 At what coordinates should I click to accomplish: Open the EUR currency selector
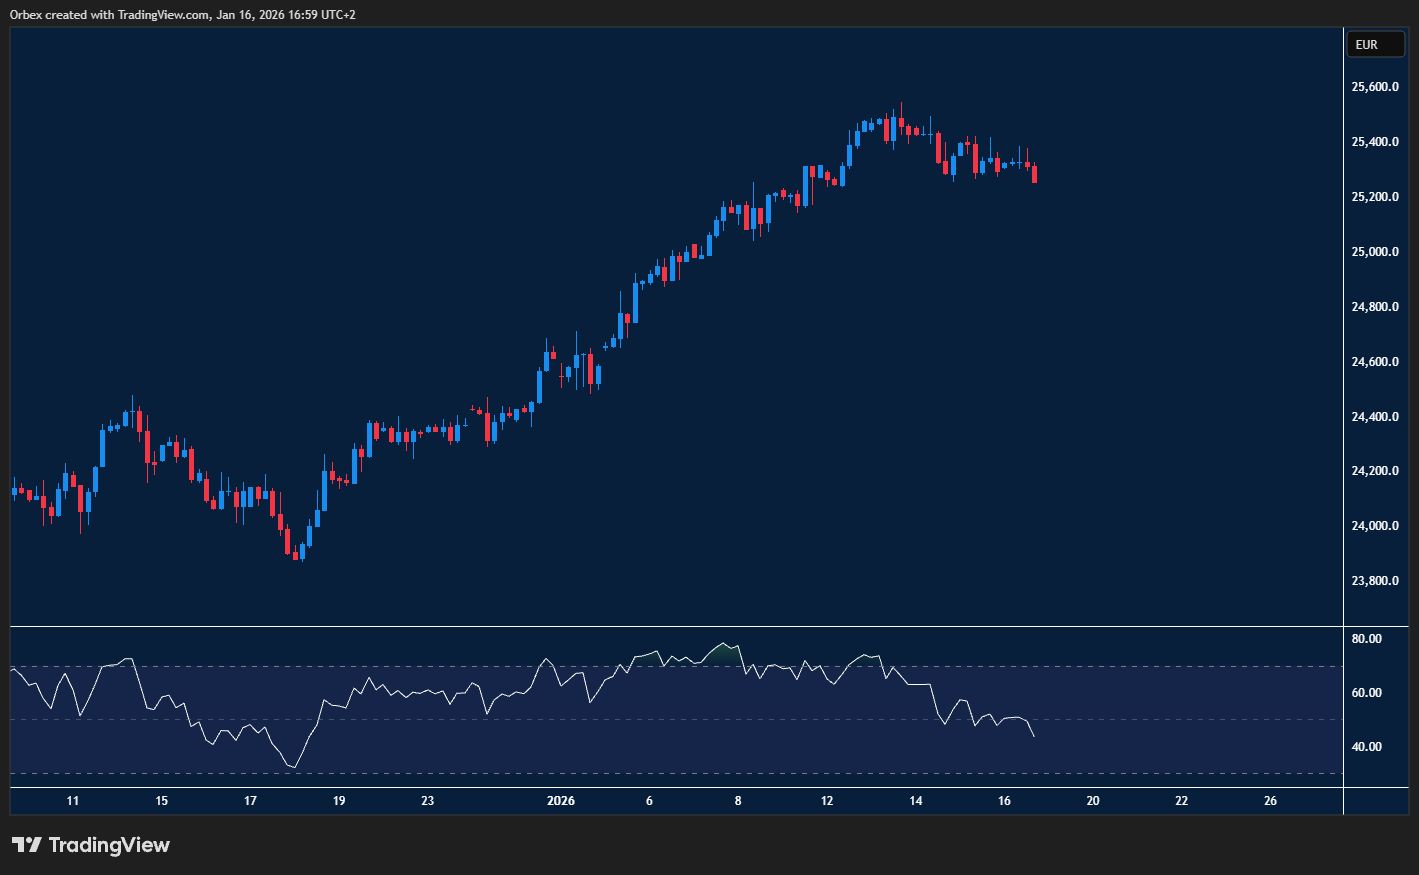1375,45
